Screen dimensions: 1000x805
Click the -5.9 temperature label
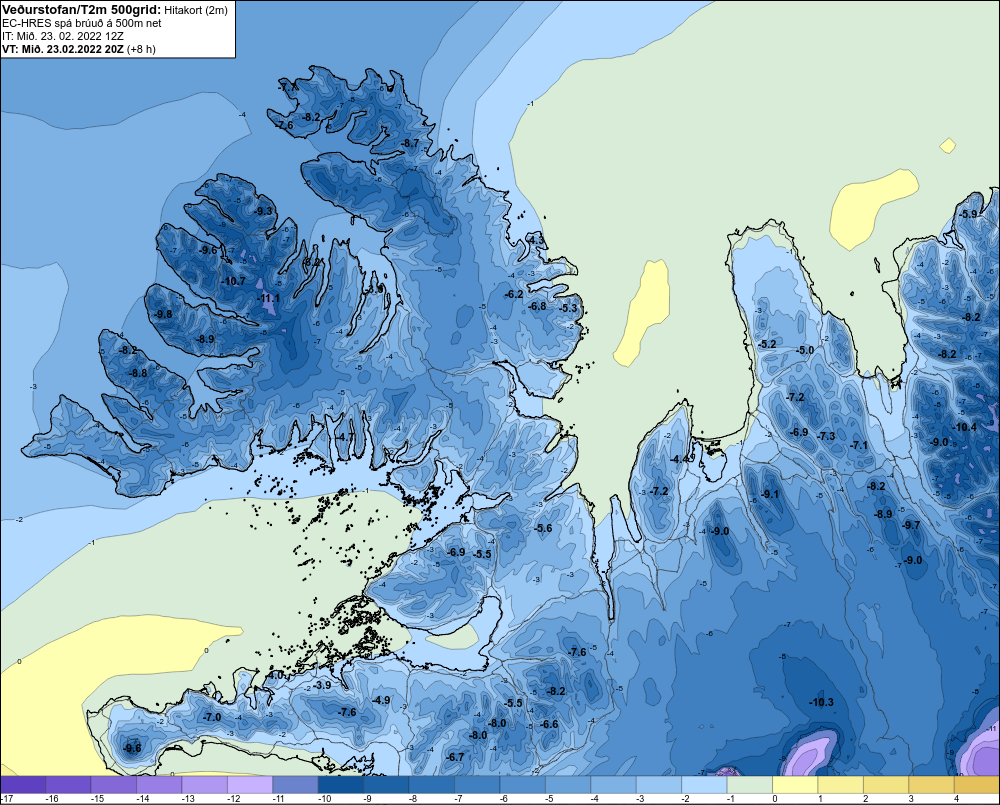click(x=969, y=214)
